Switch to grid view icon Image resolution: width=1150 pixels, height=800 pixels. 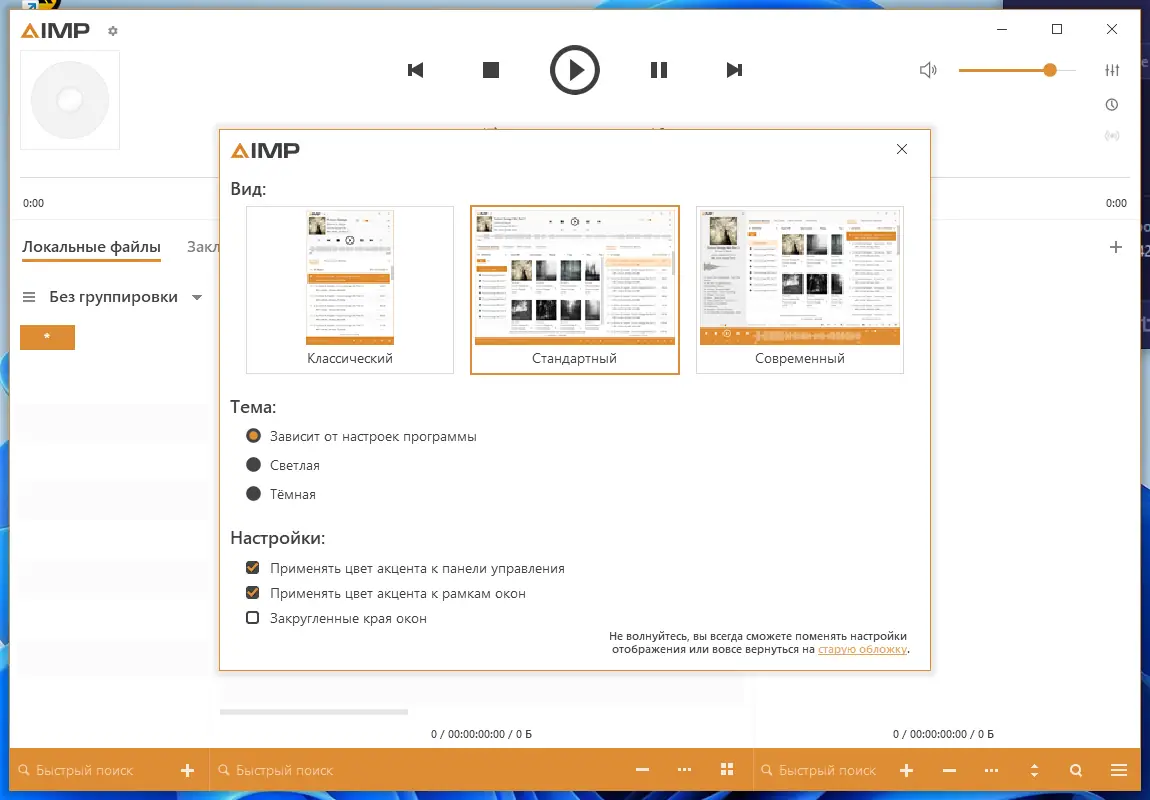click(x=727, y=769)
